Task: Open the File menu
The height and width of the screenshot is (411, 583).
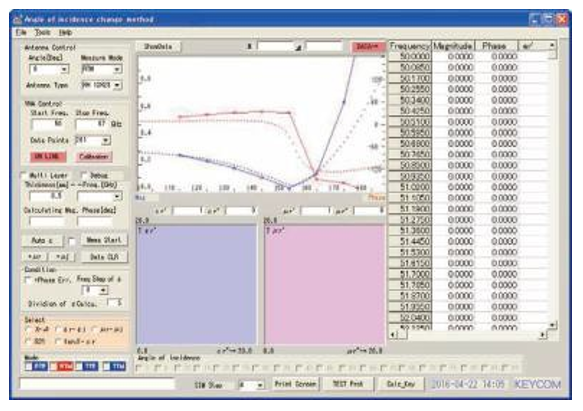Action: pyautogui.click(x=21, y=32)
